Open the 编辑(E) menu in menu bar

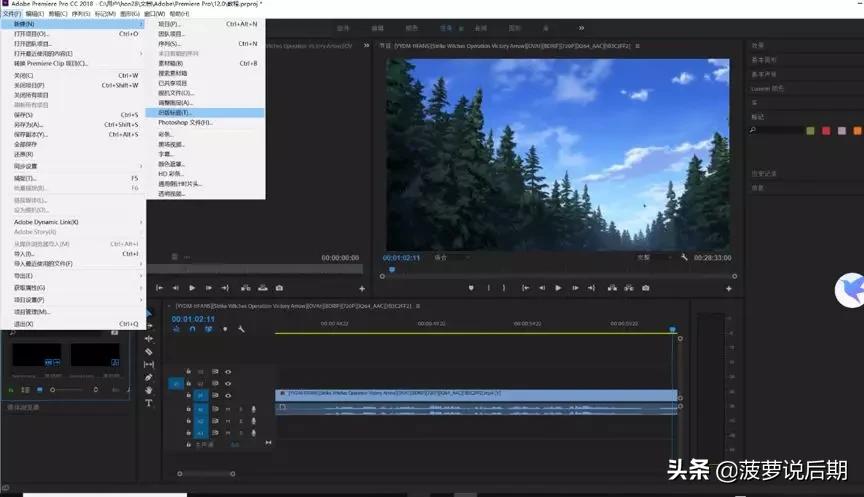pos(35,14)
